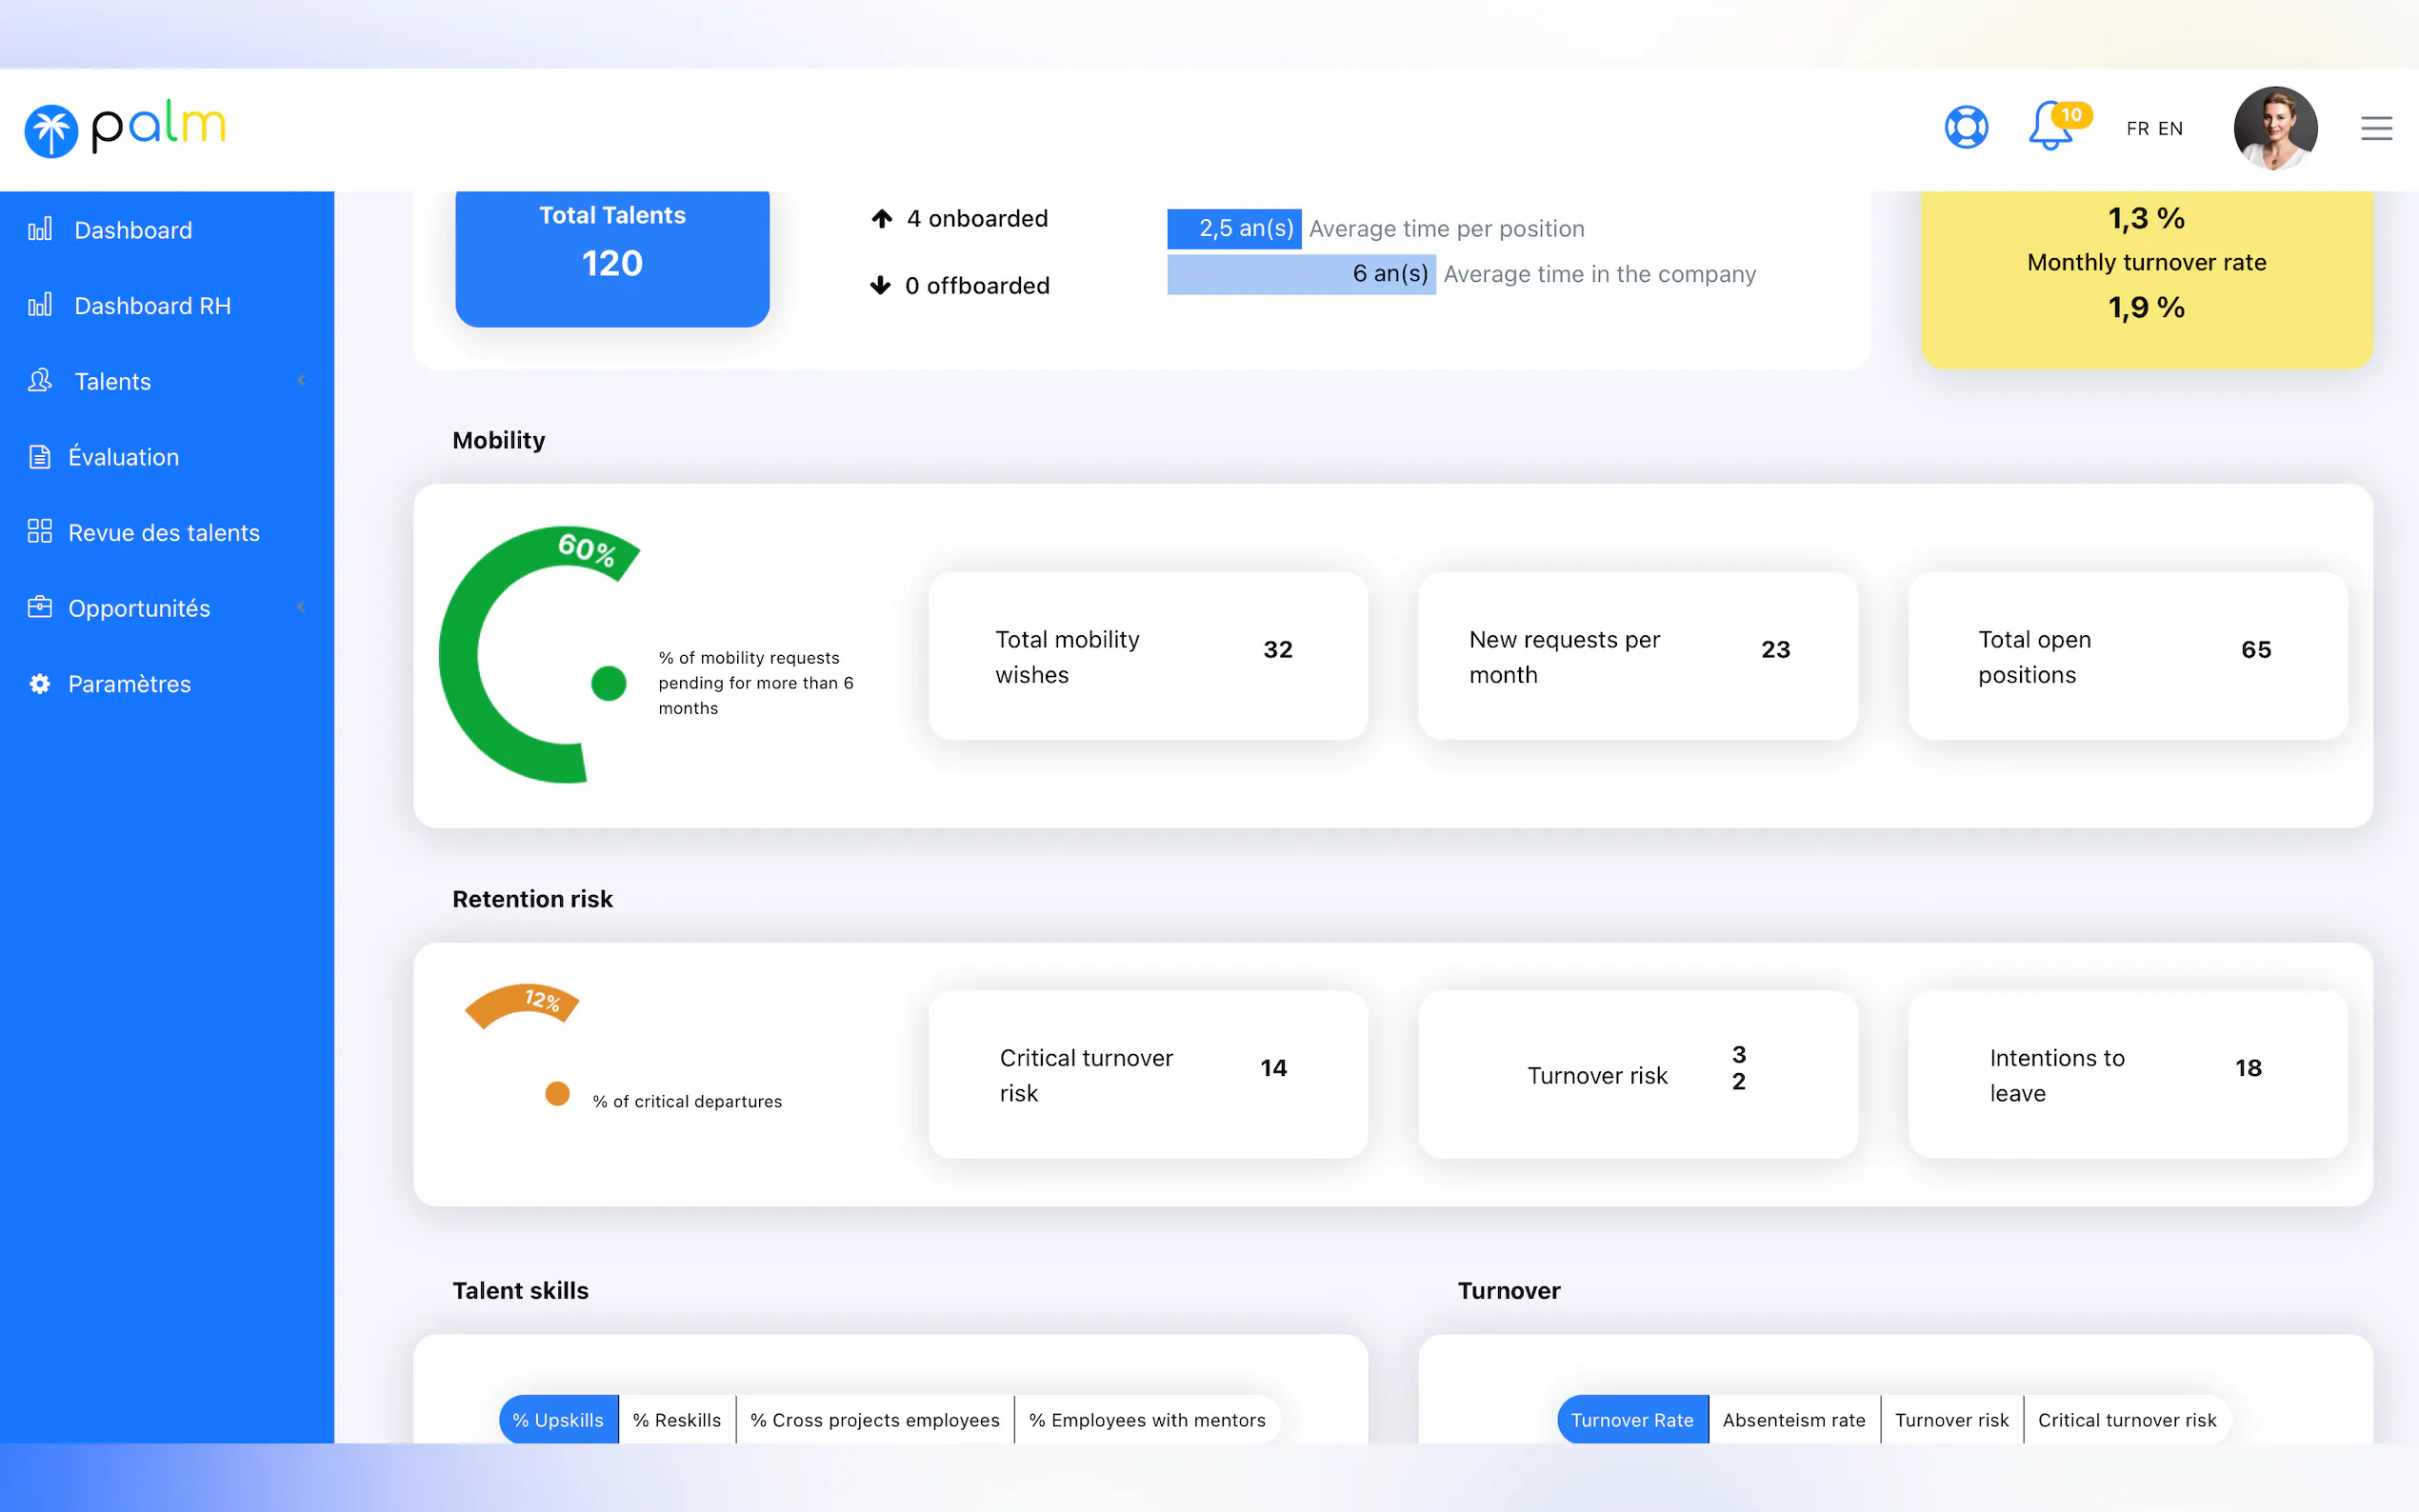Switch language to FR

[2137, 129]
